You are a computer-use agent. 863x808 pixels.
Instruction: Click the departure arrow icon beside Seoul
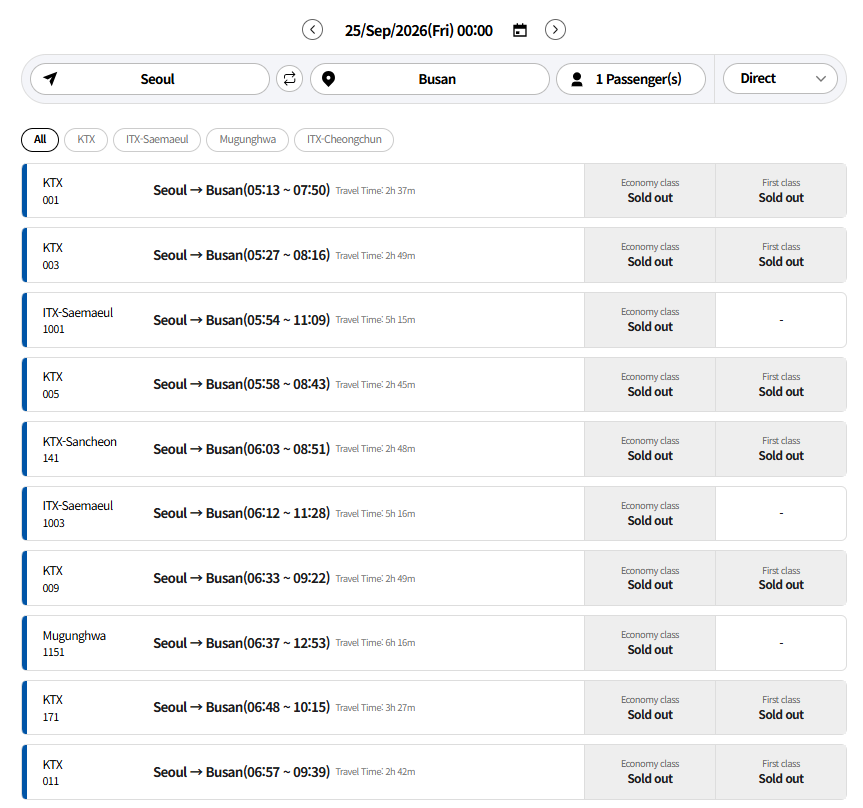point(51,79)
